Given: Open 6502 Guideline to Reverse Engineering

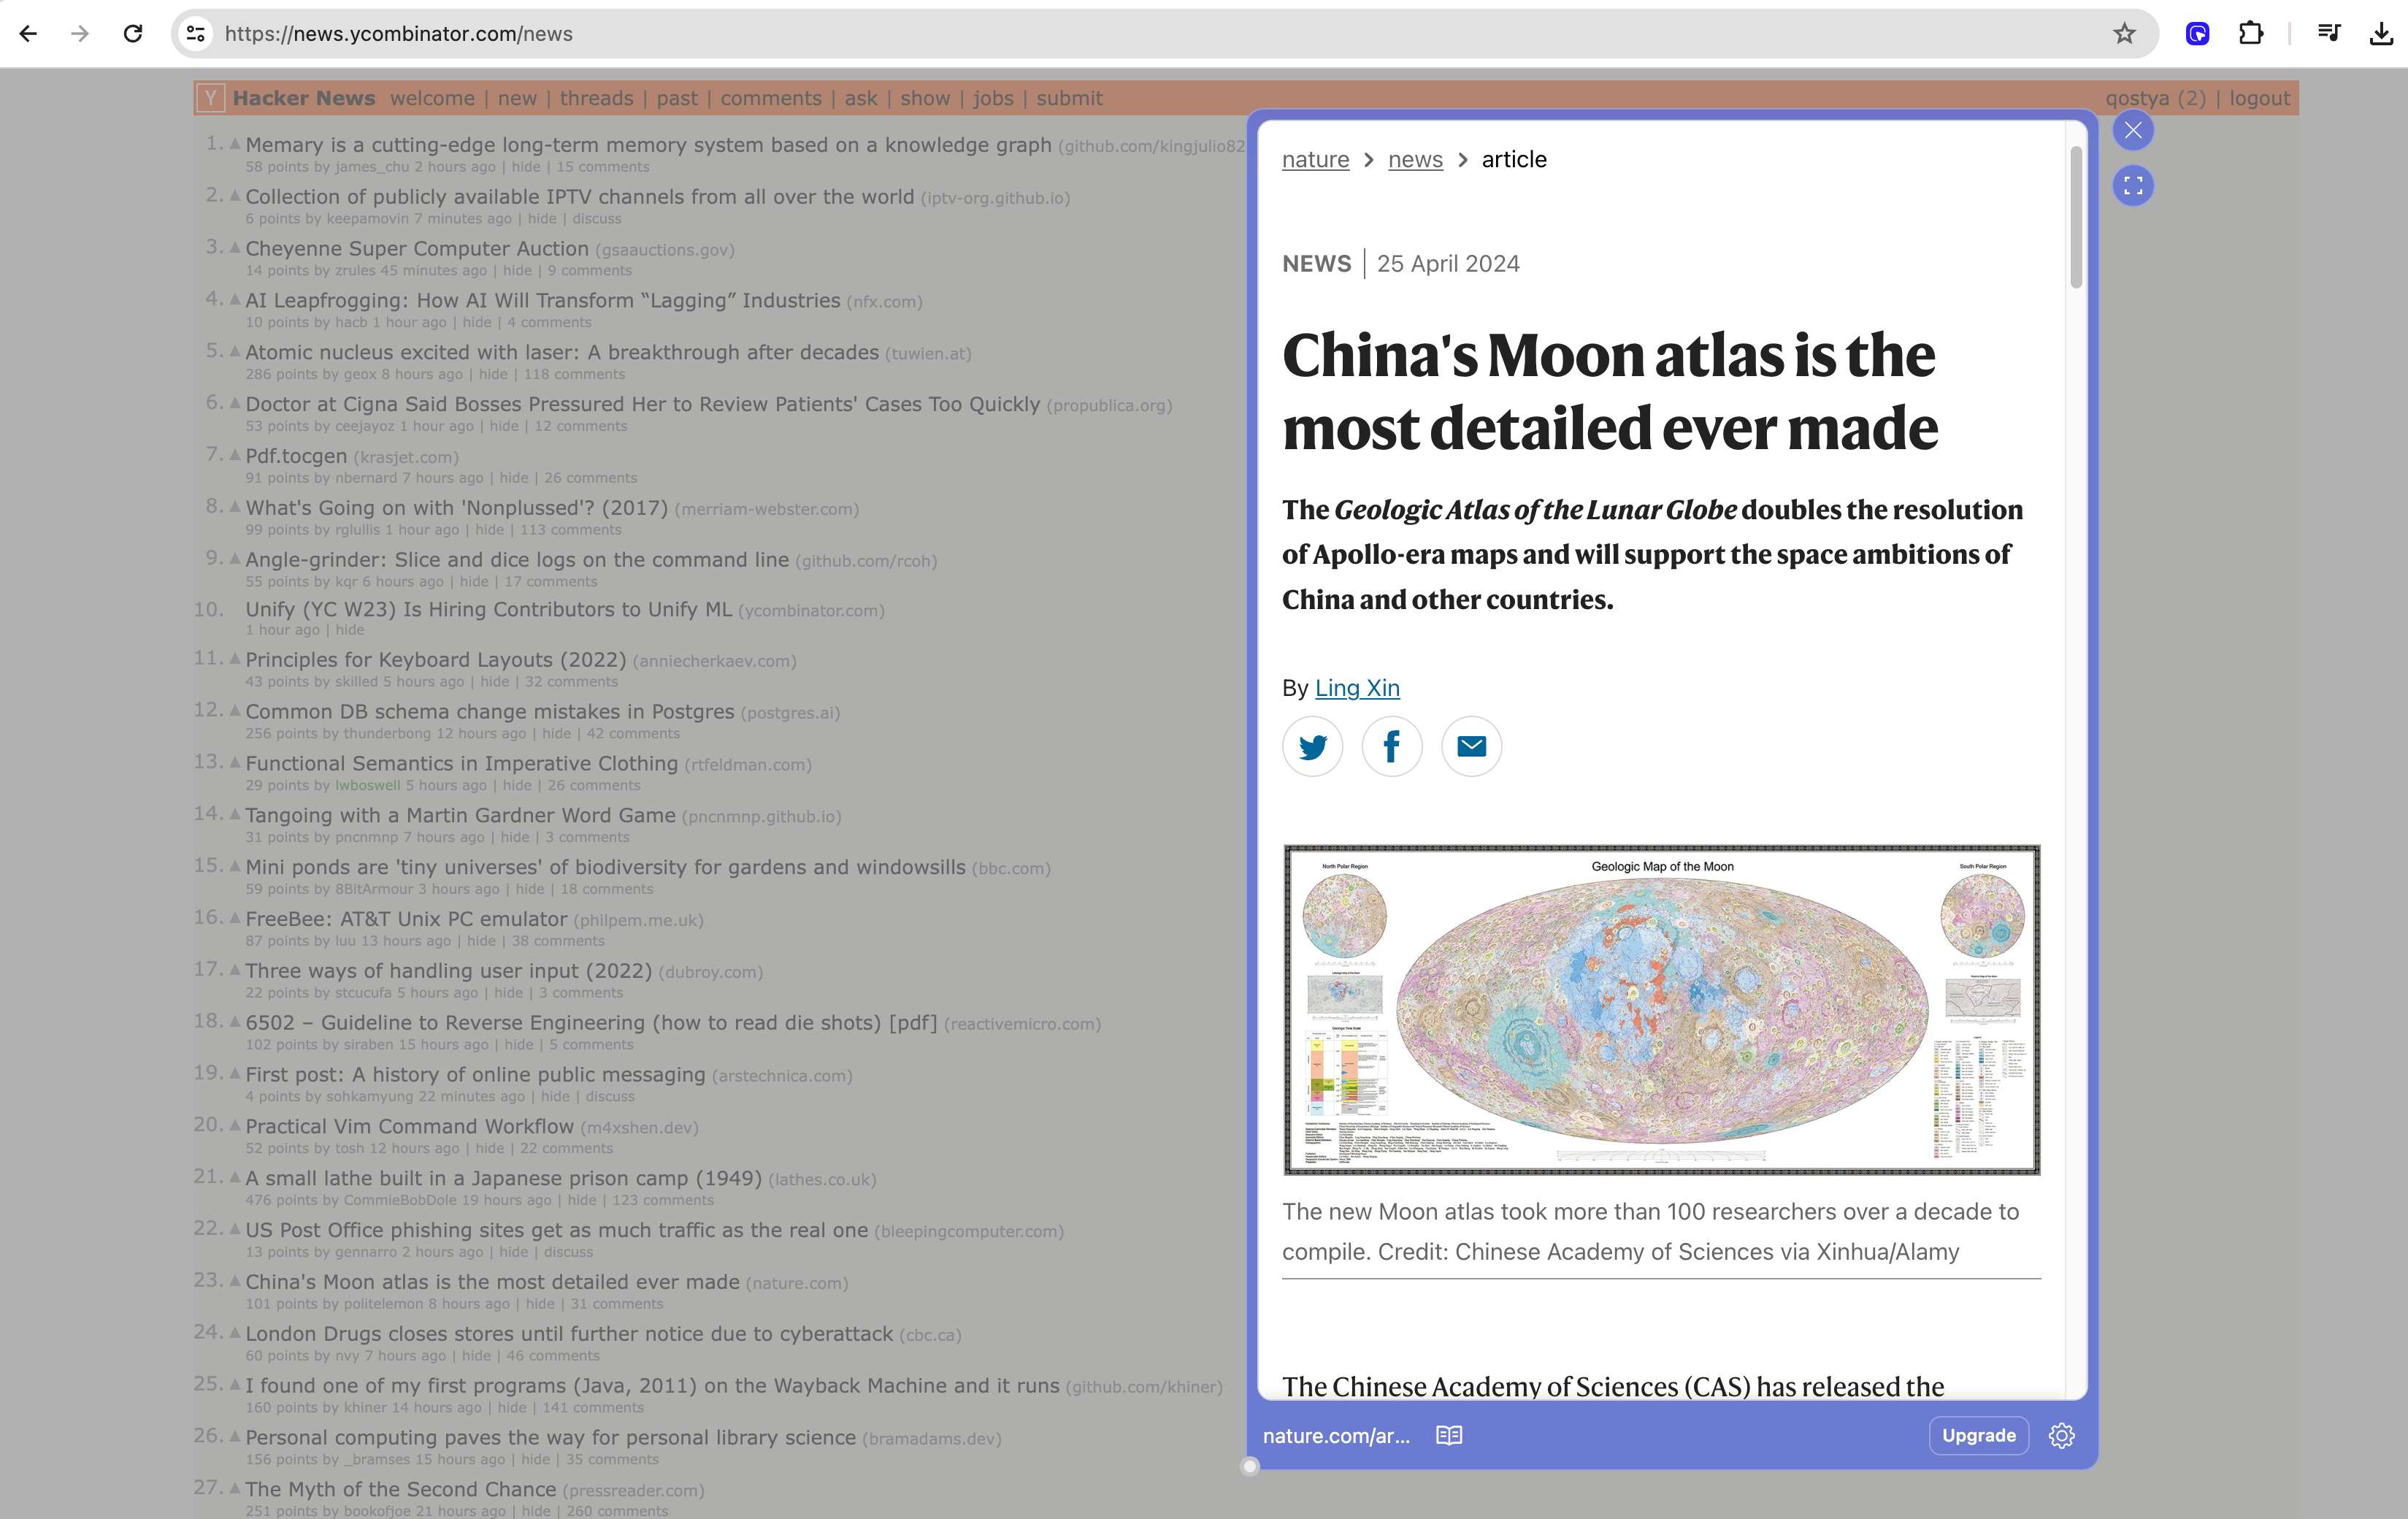Looking at the screenshot, I should click(591, 1022).
